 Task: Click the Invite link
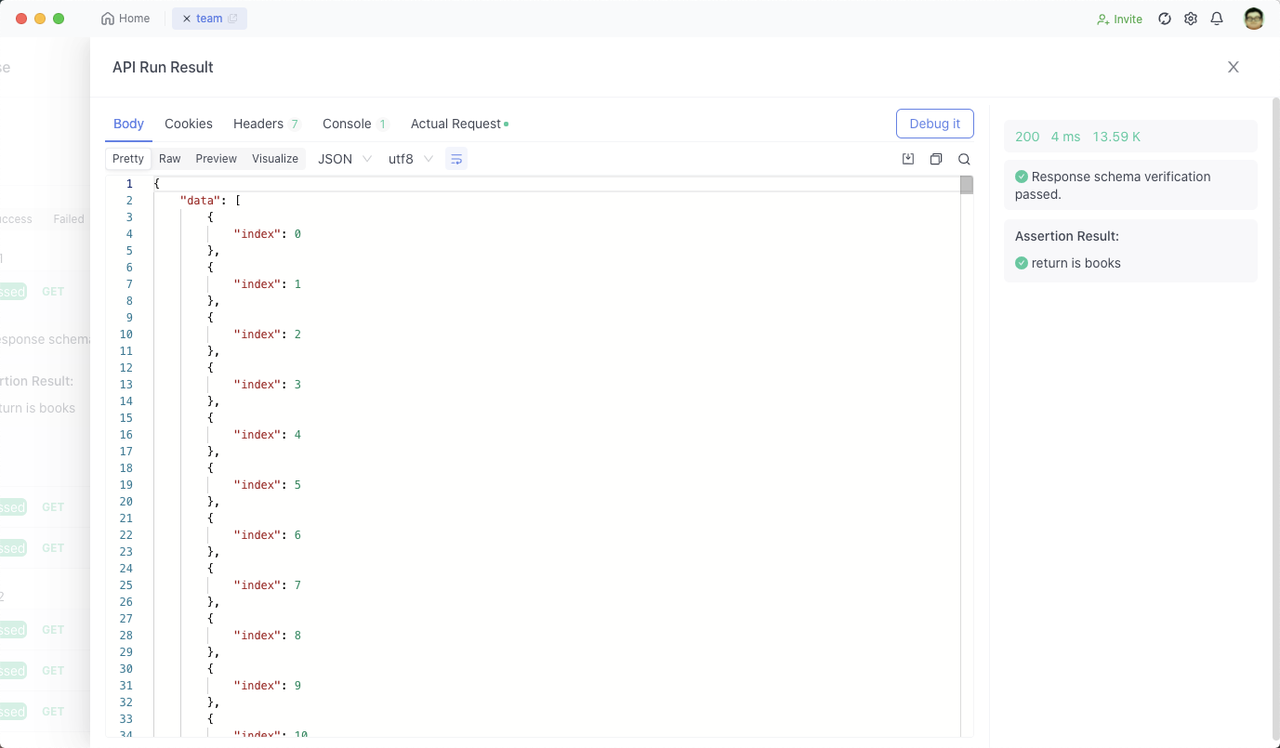(1120, 19)
